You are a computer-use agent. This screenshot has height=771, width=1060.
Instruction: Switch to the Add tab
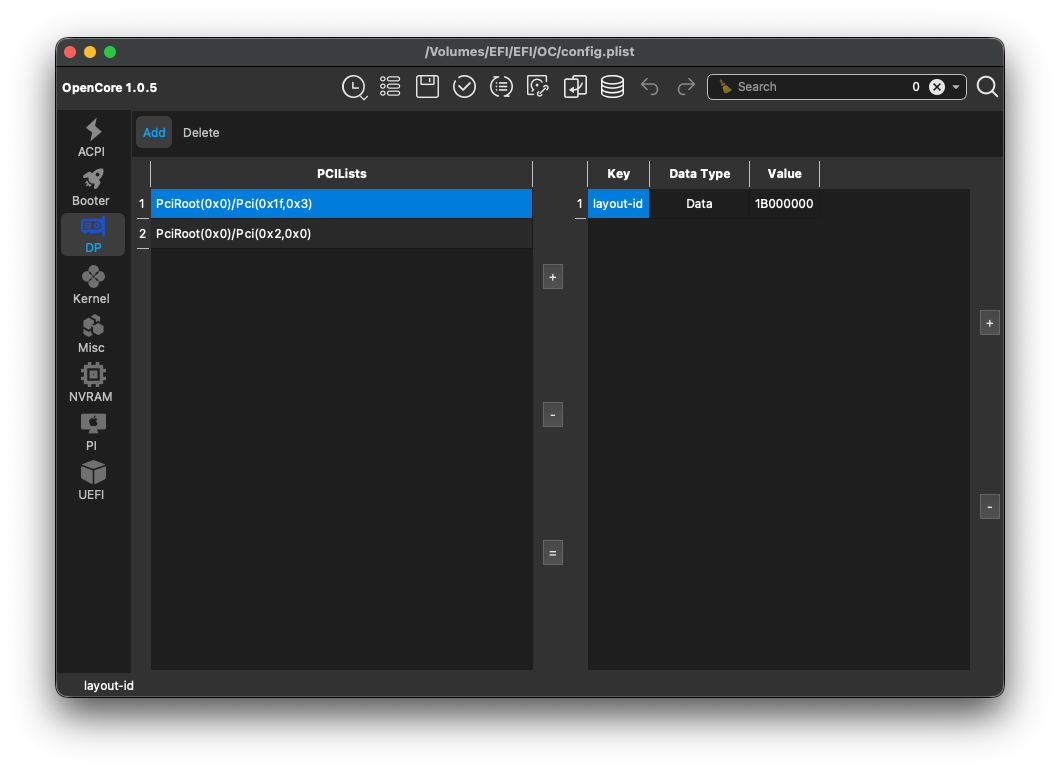pos(154,132)
